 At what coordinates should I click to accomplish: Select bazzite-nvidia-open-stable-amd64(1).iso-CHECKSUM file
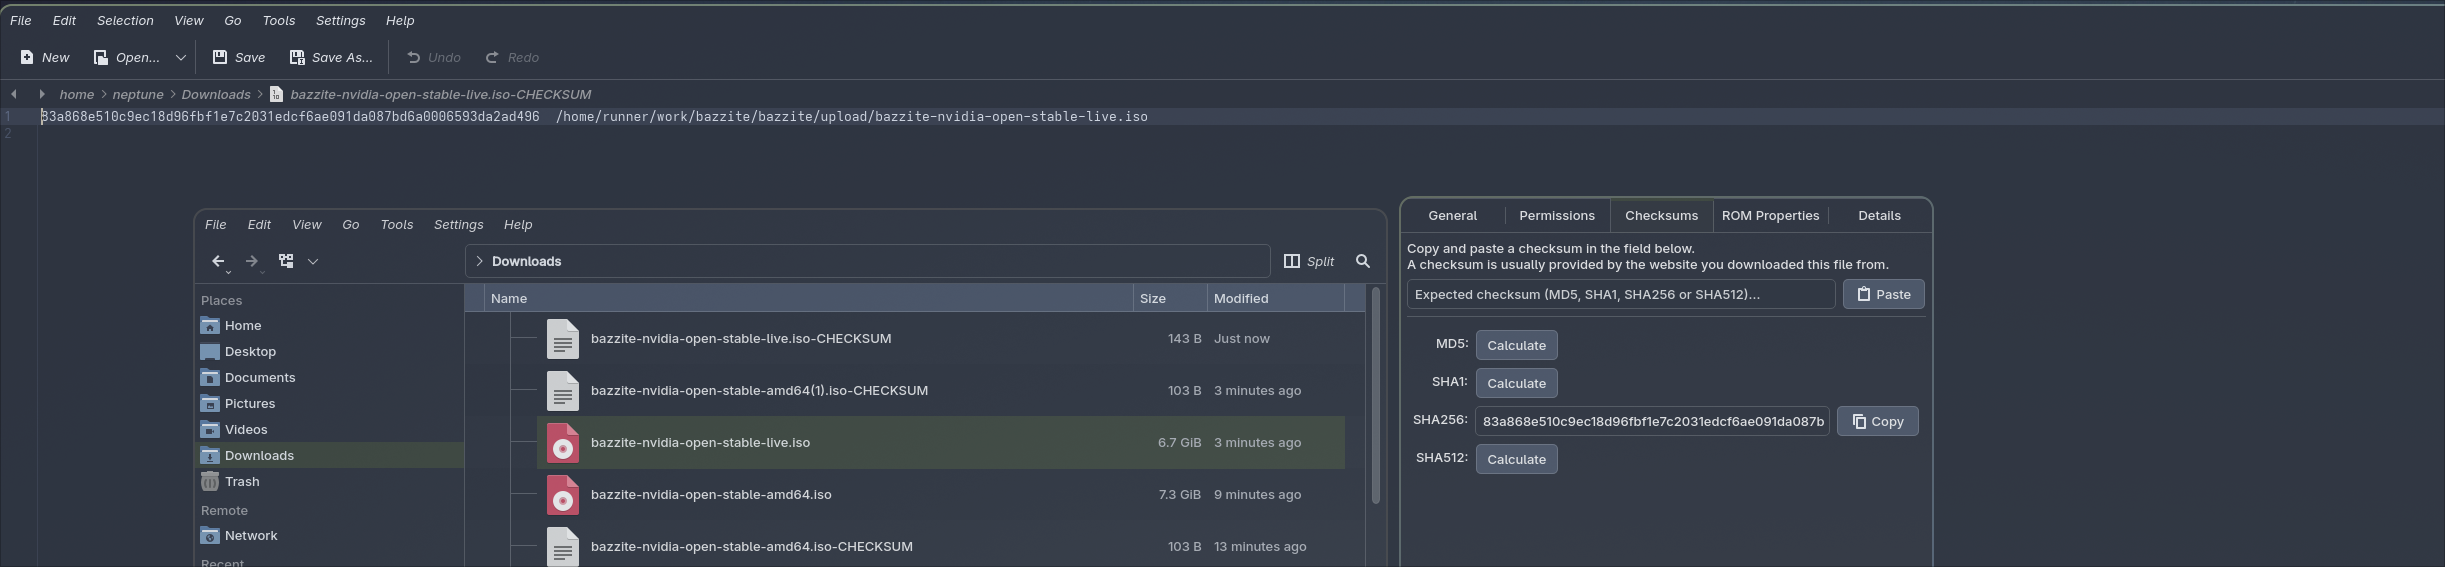click(x=759, y=391)
